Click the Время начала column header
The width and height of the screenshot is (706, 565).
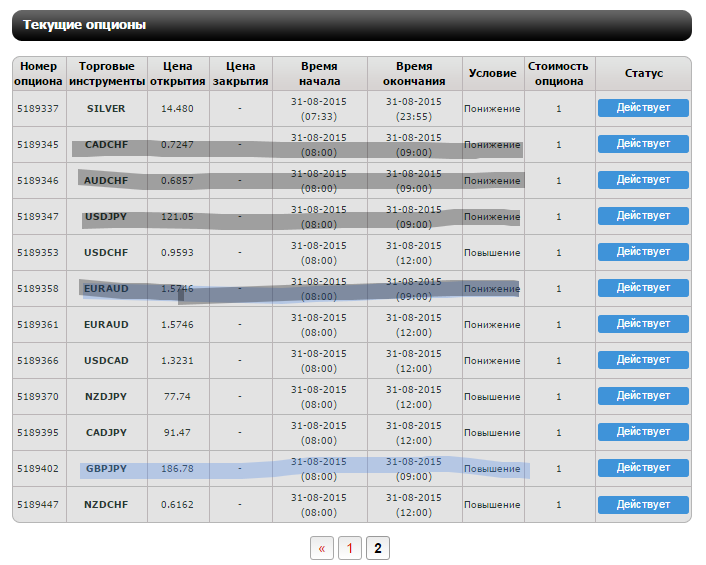coord(319,73)
